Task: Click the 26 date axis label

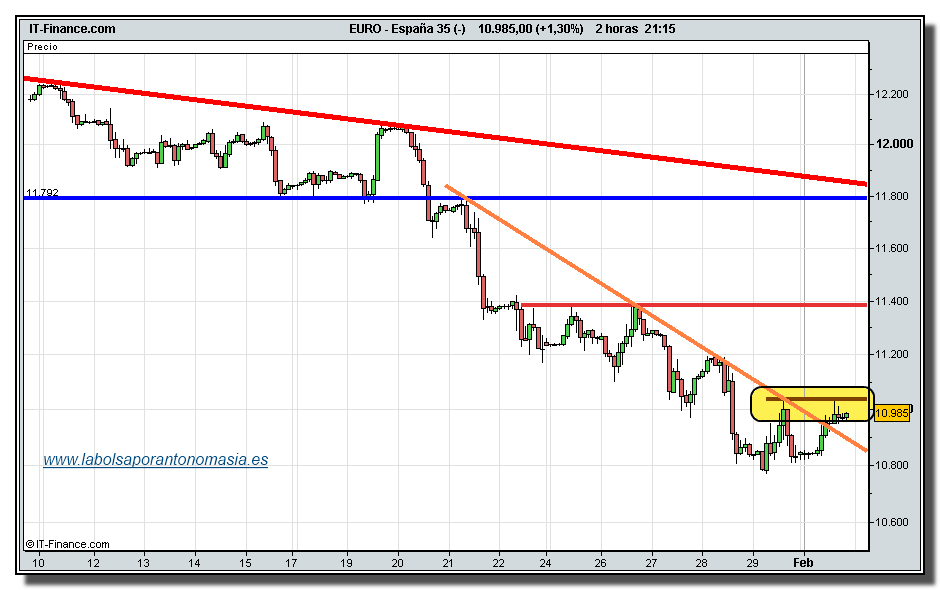Action: point(601,563)
